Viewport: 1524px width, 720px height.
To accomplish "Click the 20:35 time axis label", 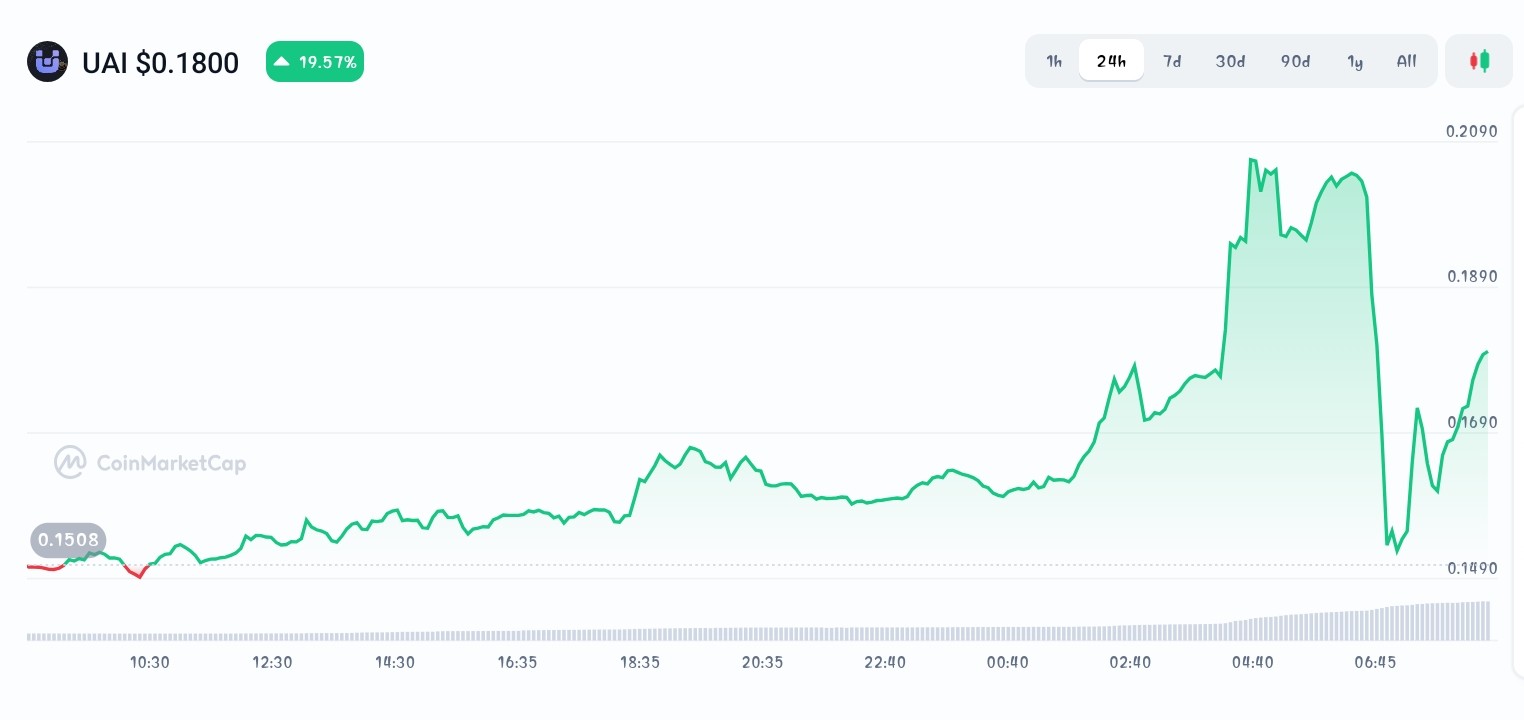I will pyautogui.click(x=762, y=662).
